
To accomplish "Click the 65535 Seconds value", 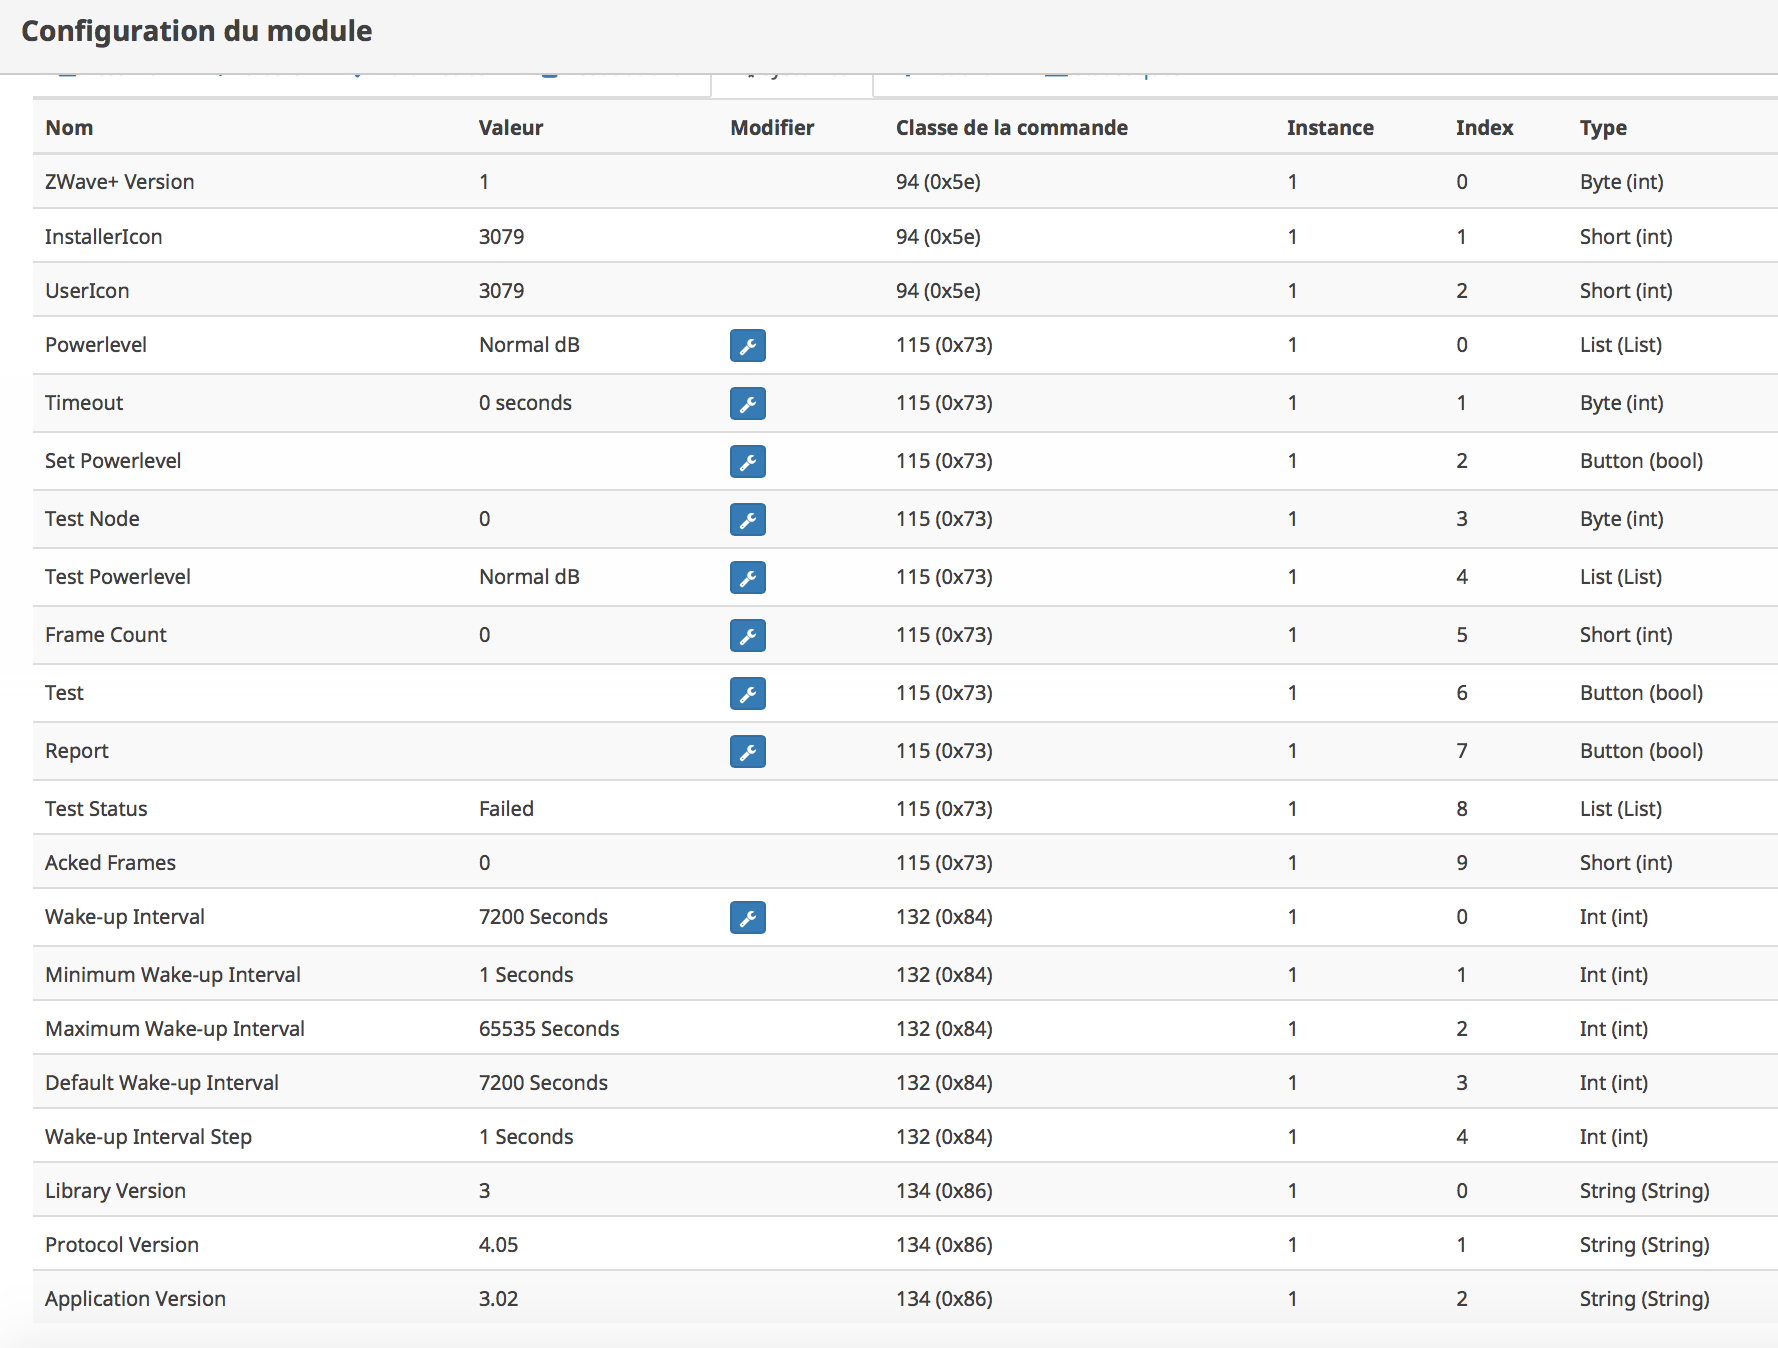I will (x=549, y=1029).
